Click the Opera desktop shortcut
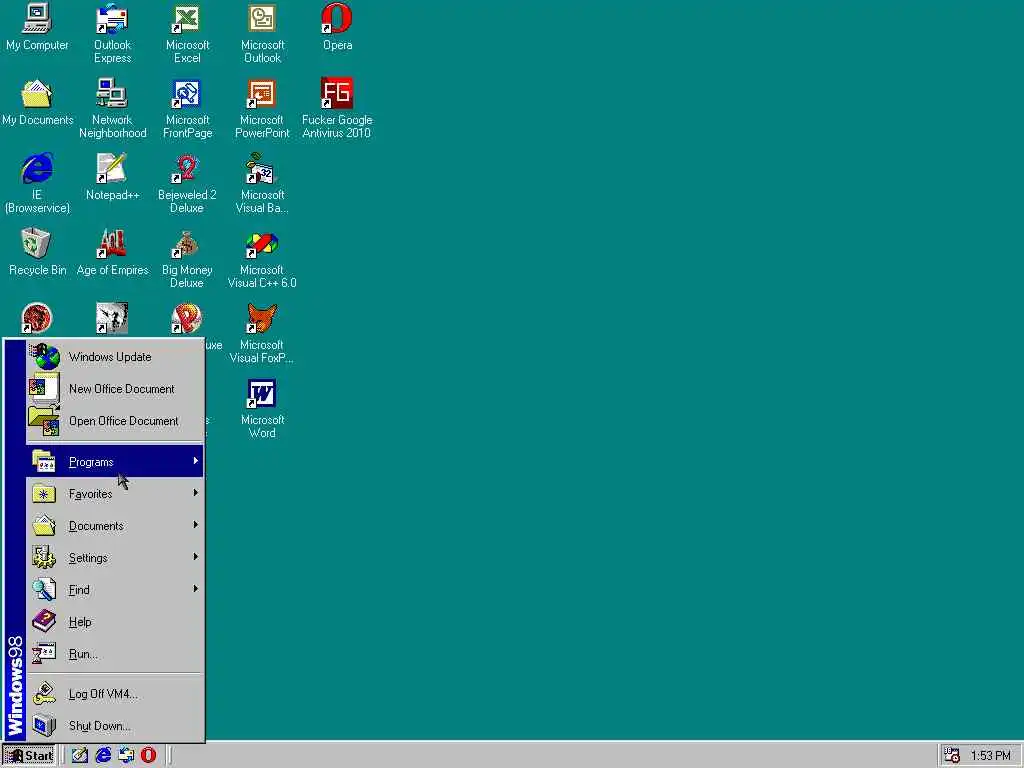Viewport: 1024px width, 768px height. (337, 26)
